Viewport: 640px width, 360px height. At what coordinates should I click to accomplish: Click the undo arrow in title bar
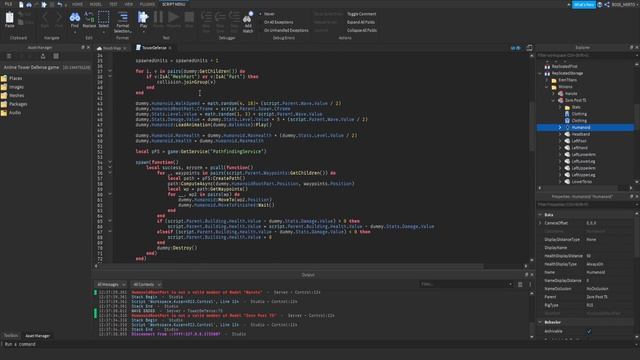(60, 4)
